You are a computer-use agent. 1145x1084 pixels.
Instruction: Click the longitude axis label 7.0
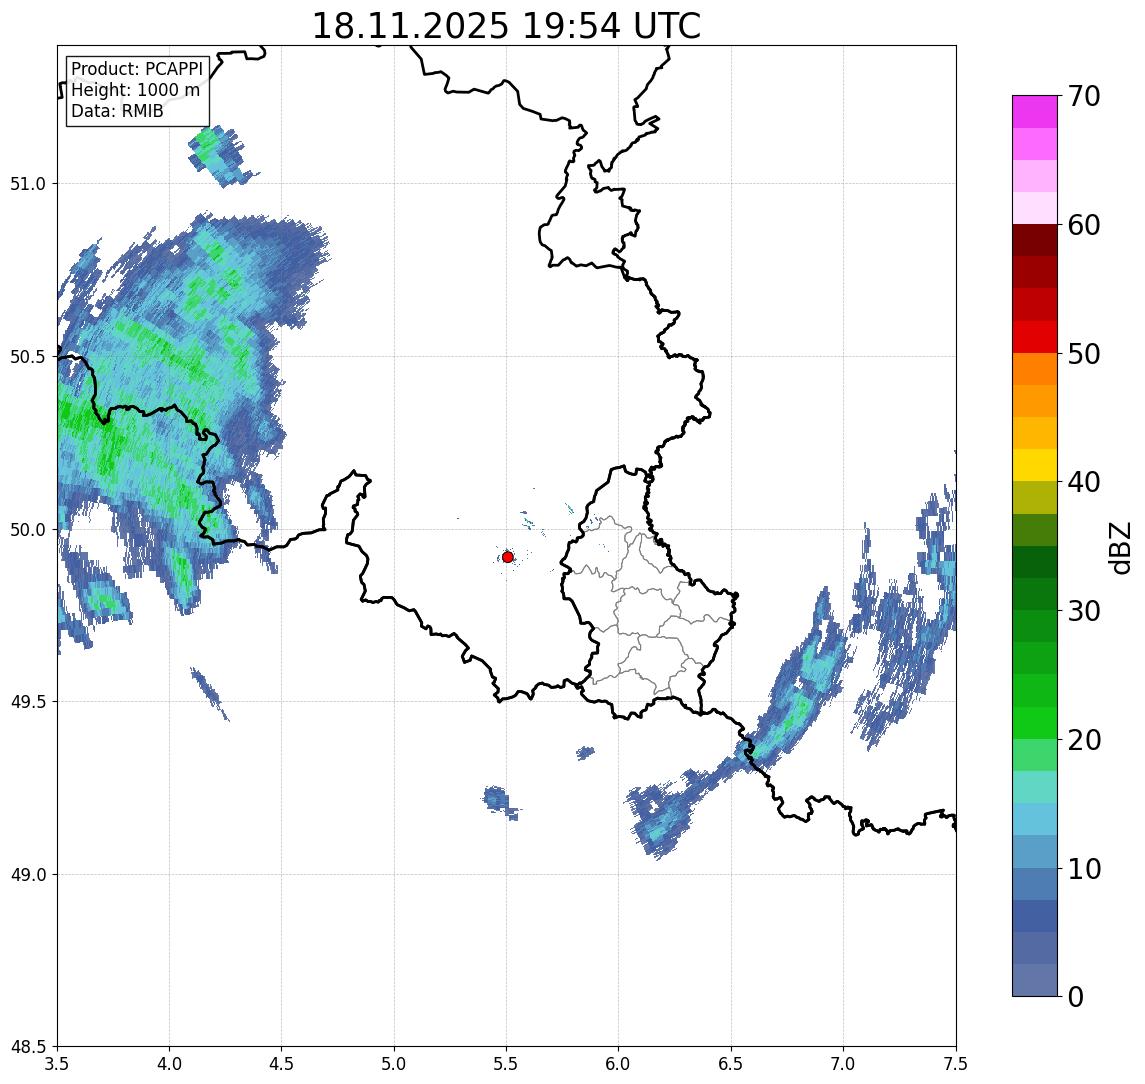(844, 1063)
